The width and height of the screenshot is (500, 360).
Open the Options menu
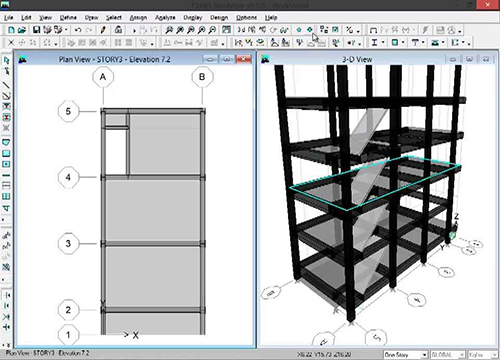click(x=246, y=18)
